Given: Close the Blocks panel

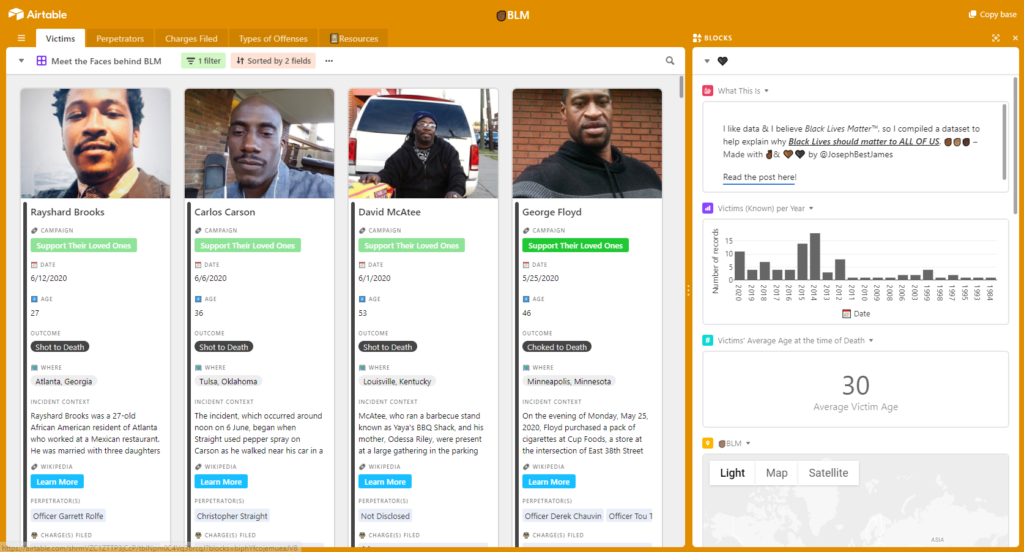Looking at the screenshot, I should pos(1013,38).
